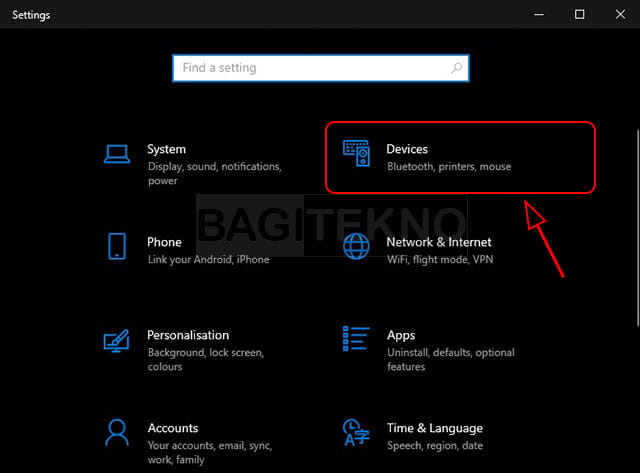Screen dimensions: 640x473
Task: Click 'Uninstall, defaults, optional features' description
Action: (451, 360)
